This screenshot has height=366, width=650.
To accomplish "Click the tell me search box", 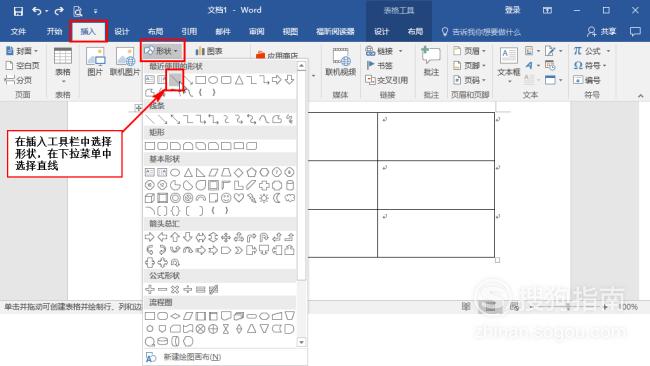I will [481, 32].
